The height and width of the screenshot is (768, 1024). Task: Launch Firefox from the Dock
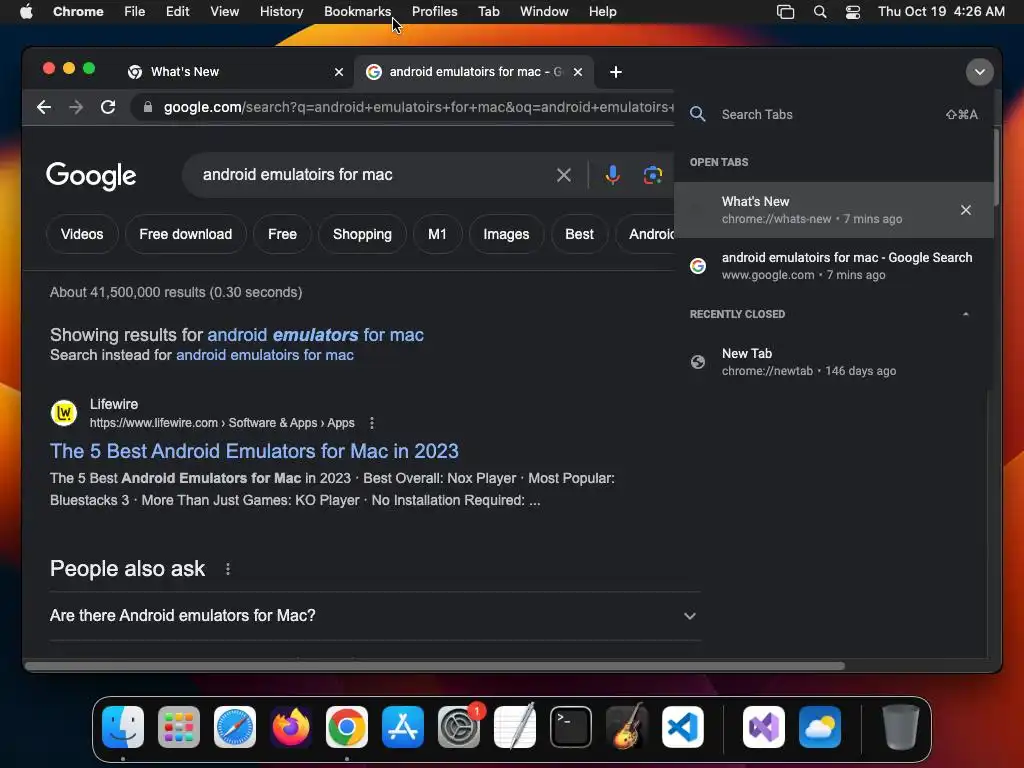[291, 727]
